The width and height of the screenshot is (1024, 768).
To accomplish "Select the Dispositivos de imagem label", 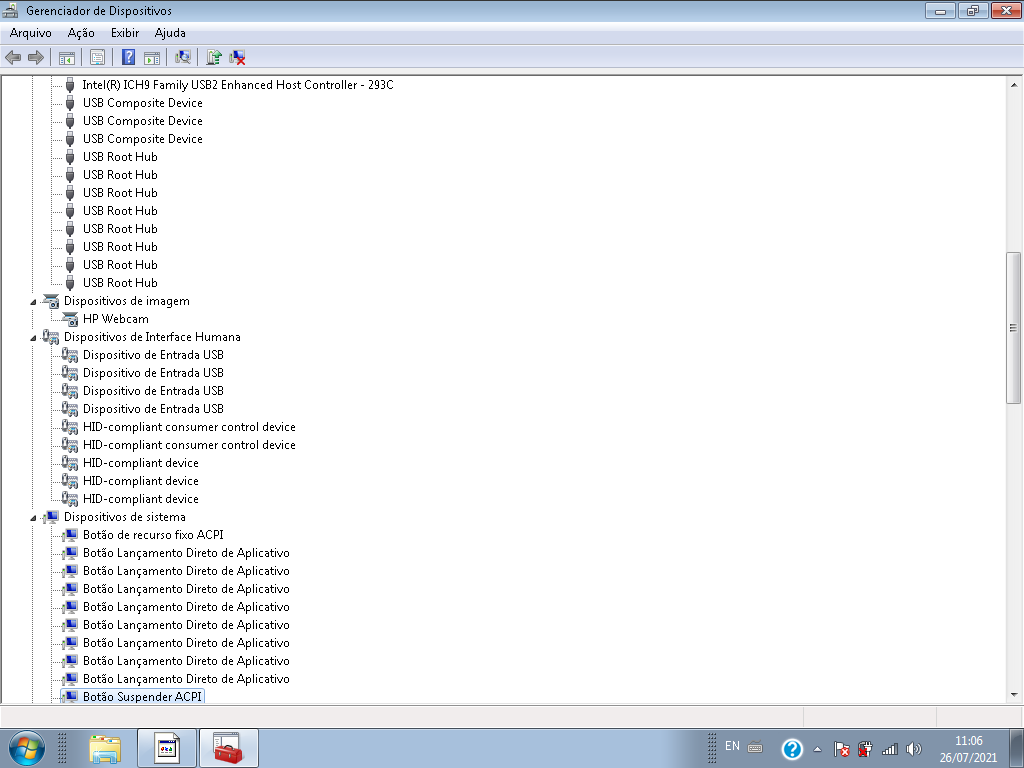I will coord(127,301).
